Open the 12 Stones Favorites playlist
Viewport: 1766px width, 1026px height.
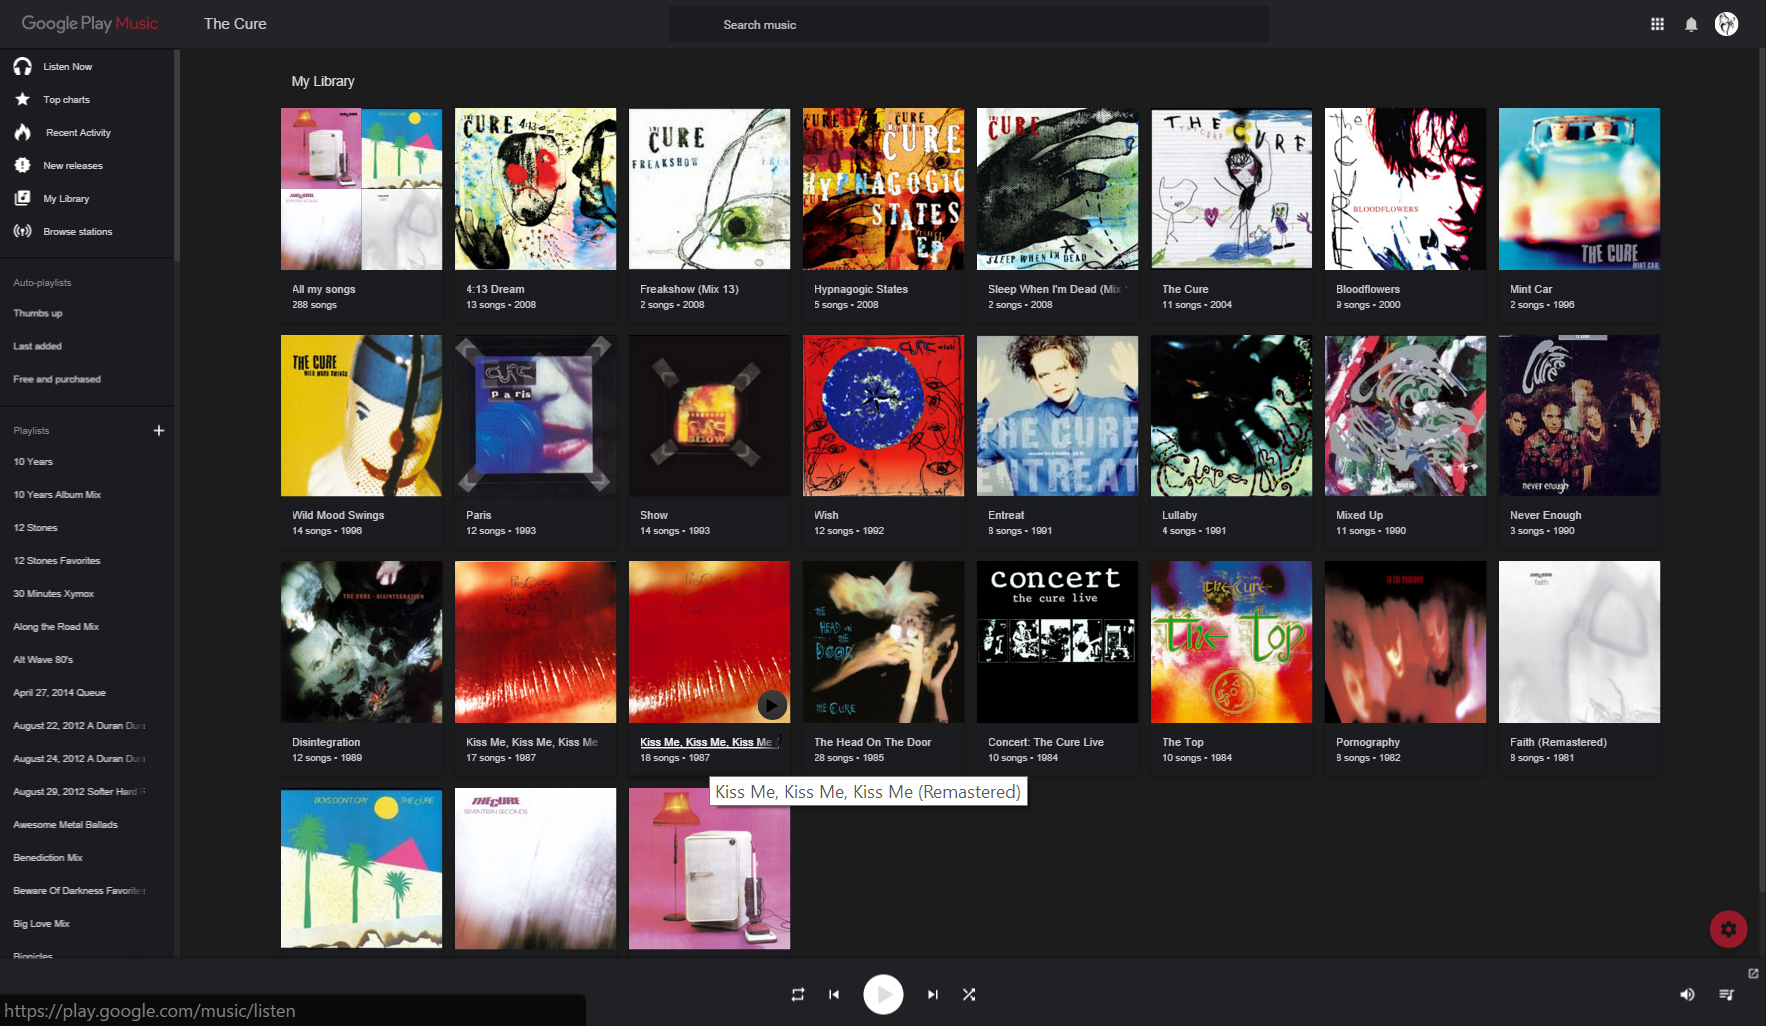coord(57,561)
